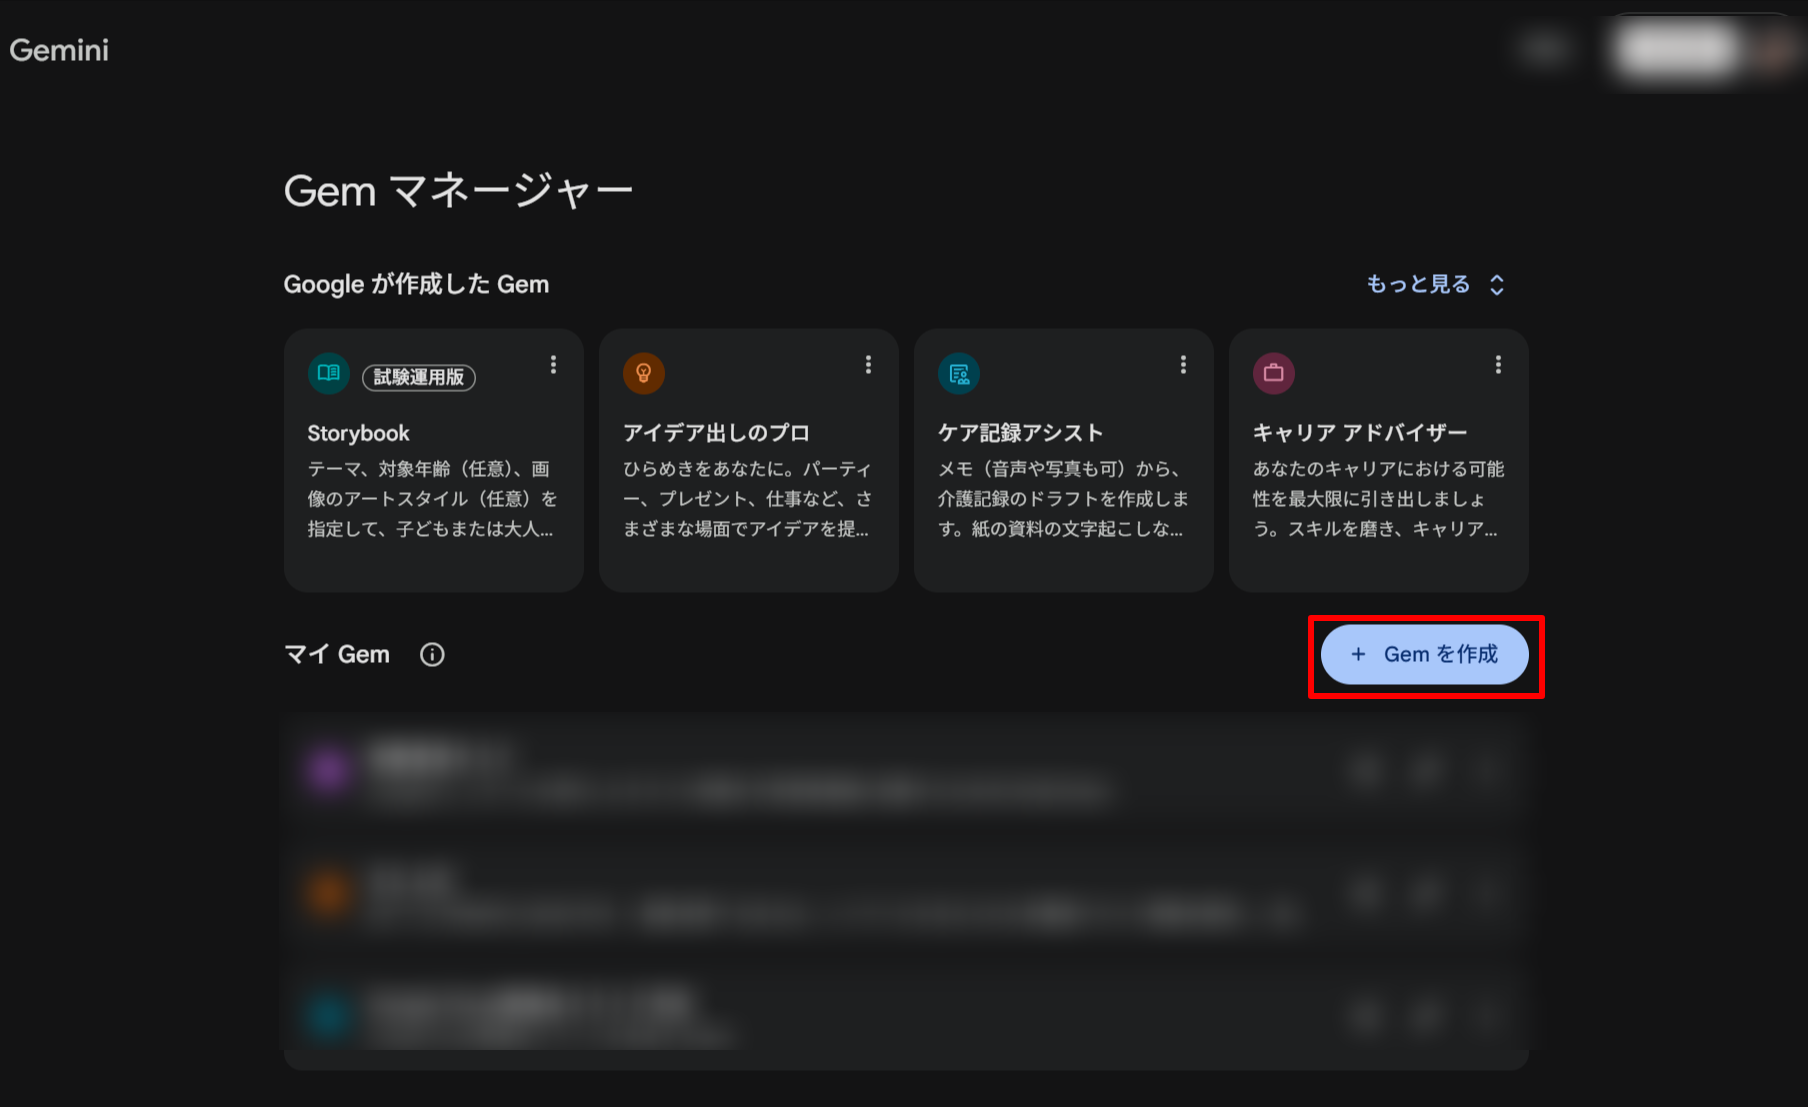Click the もっと見る link

[1417, 284]
